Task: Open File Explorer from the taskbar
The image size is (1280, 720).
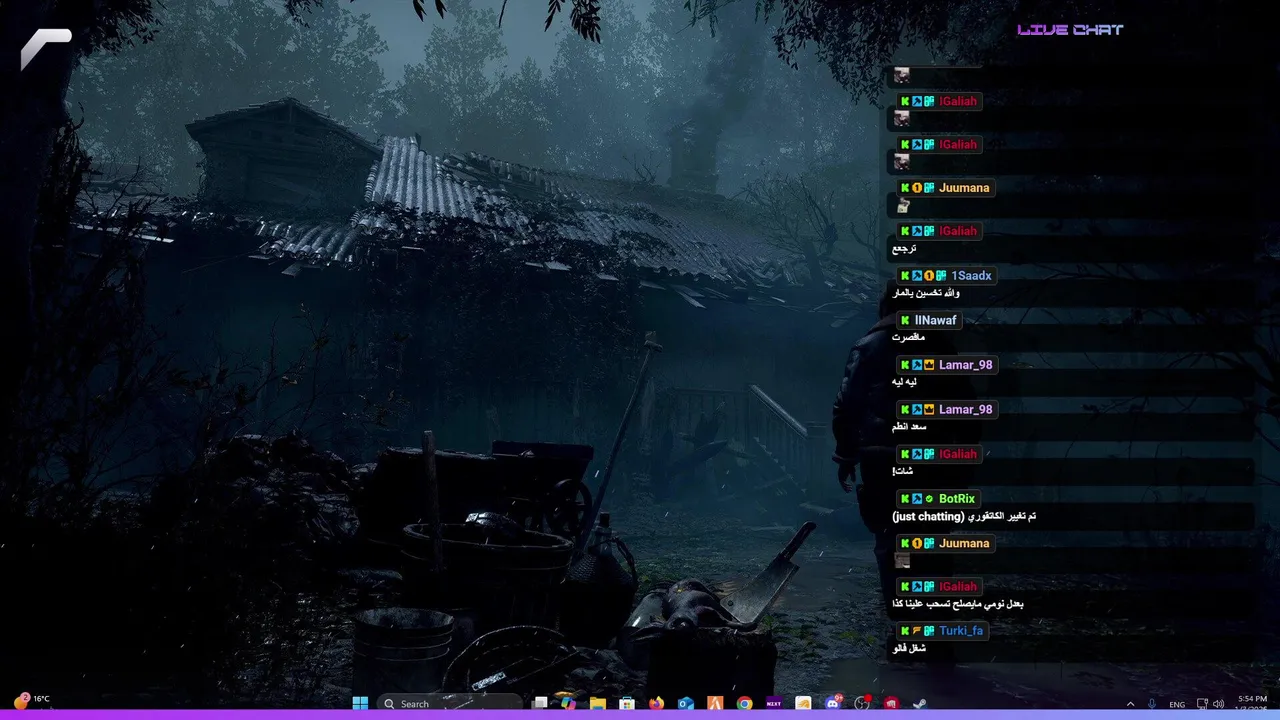Action: (598, 703)
